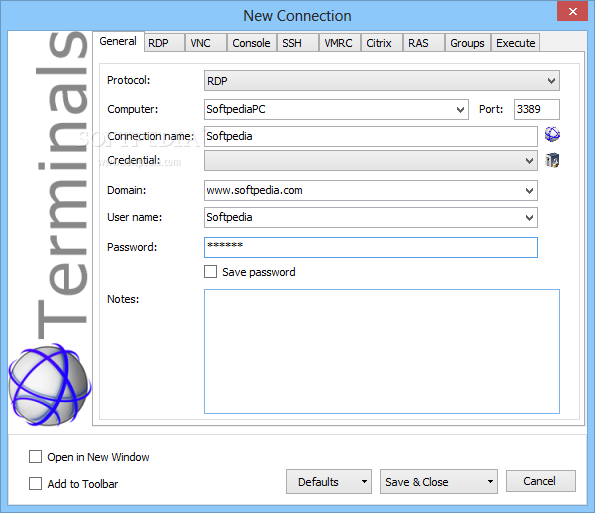Open the credential manager icon beside Credential
The width and height of the screenshot is (595, 513).
tap(552, 160)
